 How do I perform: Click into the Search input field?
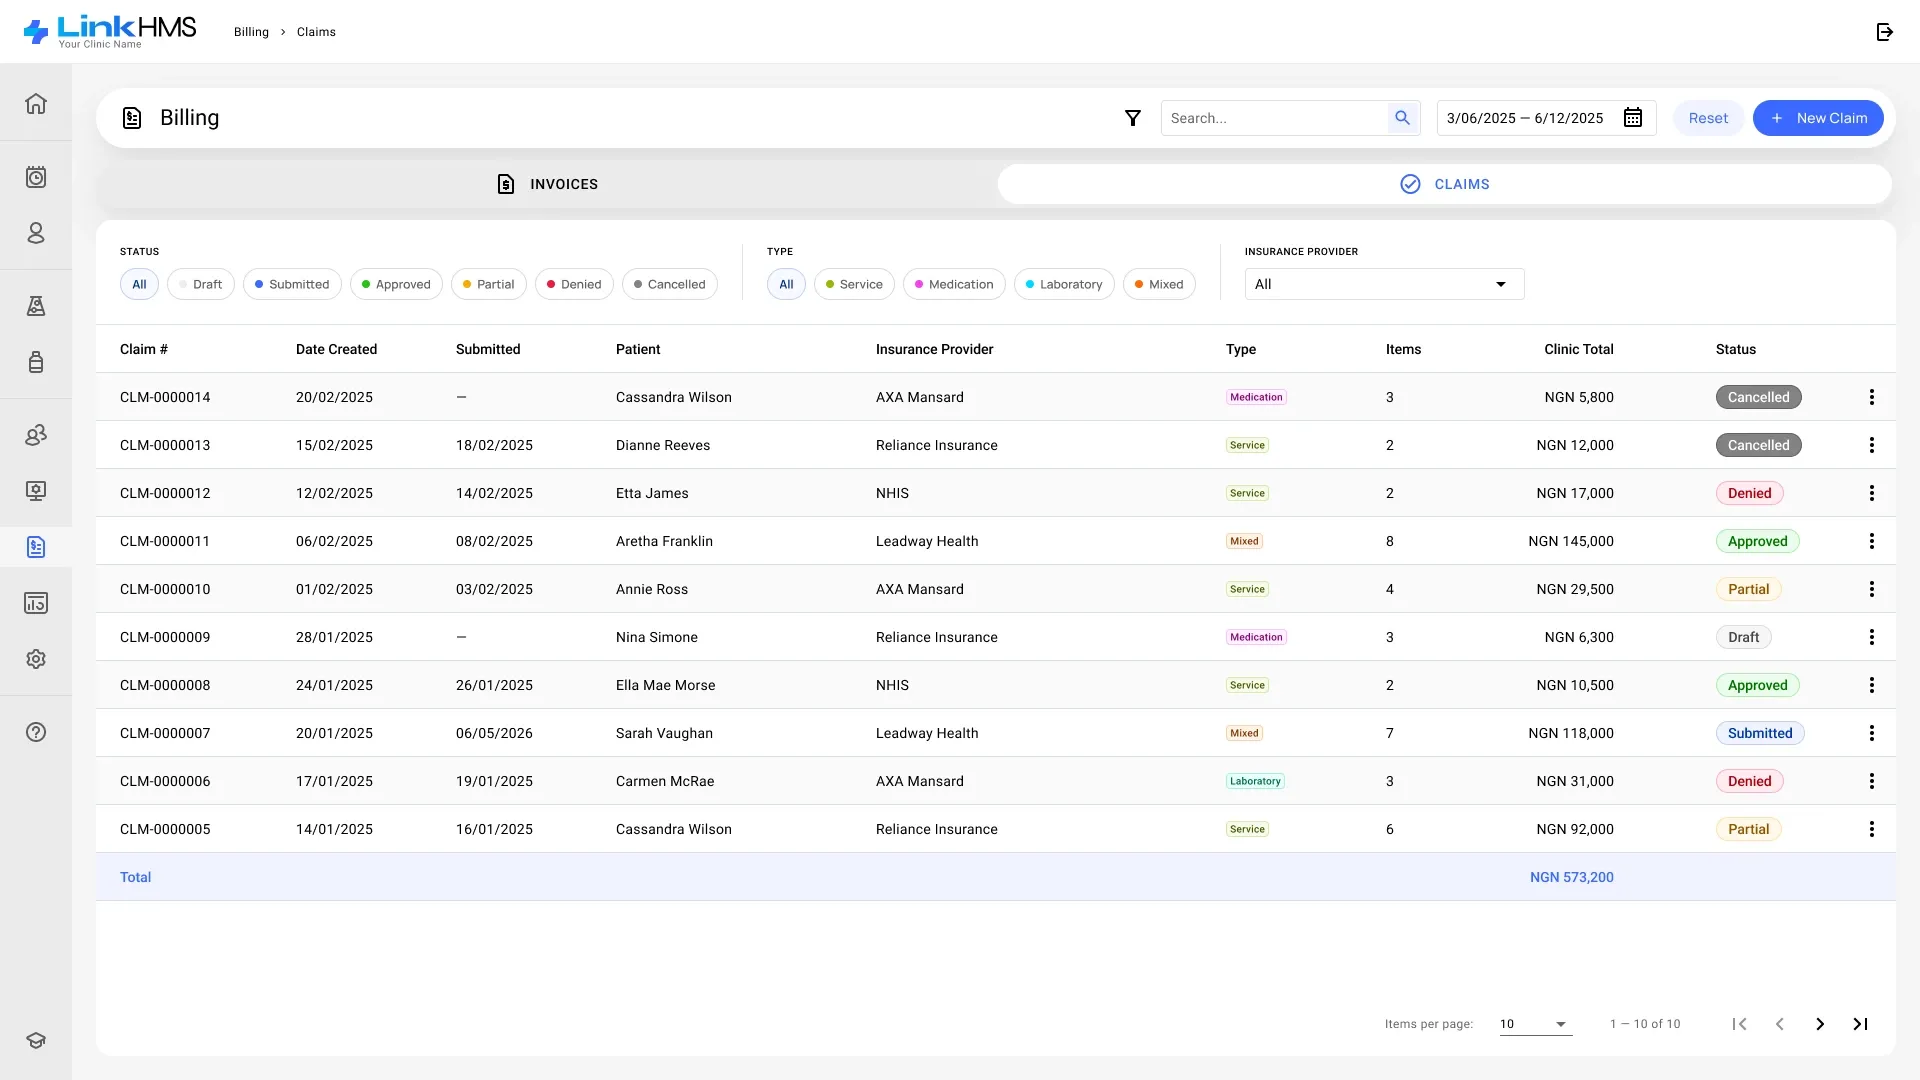pyautogui.click(x=1275, y=118)
